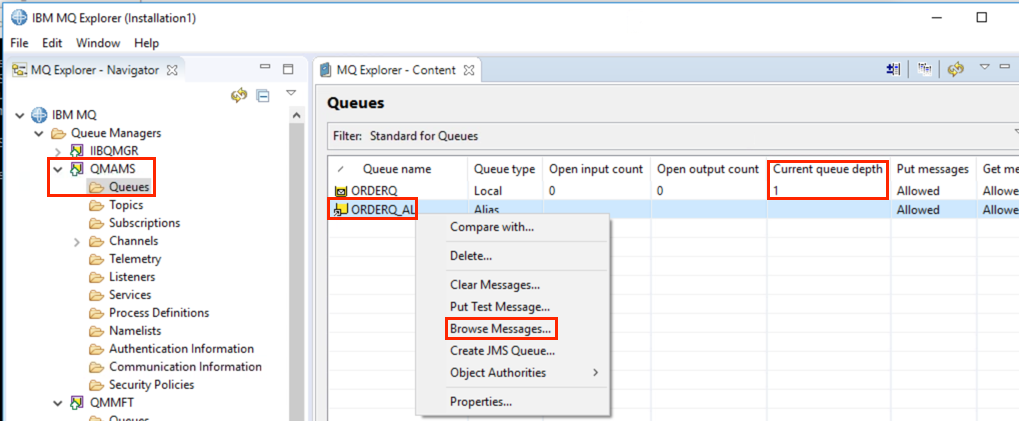Click the Topics folder icon
Image resolution: width=1019 pixels, height=421 pixels.
tap(97, 205)
